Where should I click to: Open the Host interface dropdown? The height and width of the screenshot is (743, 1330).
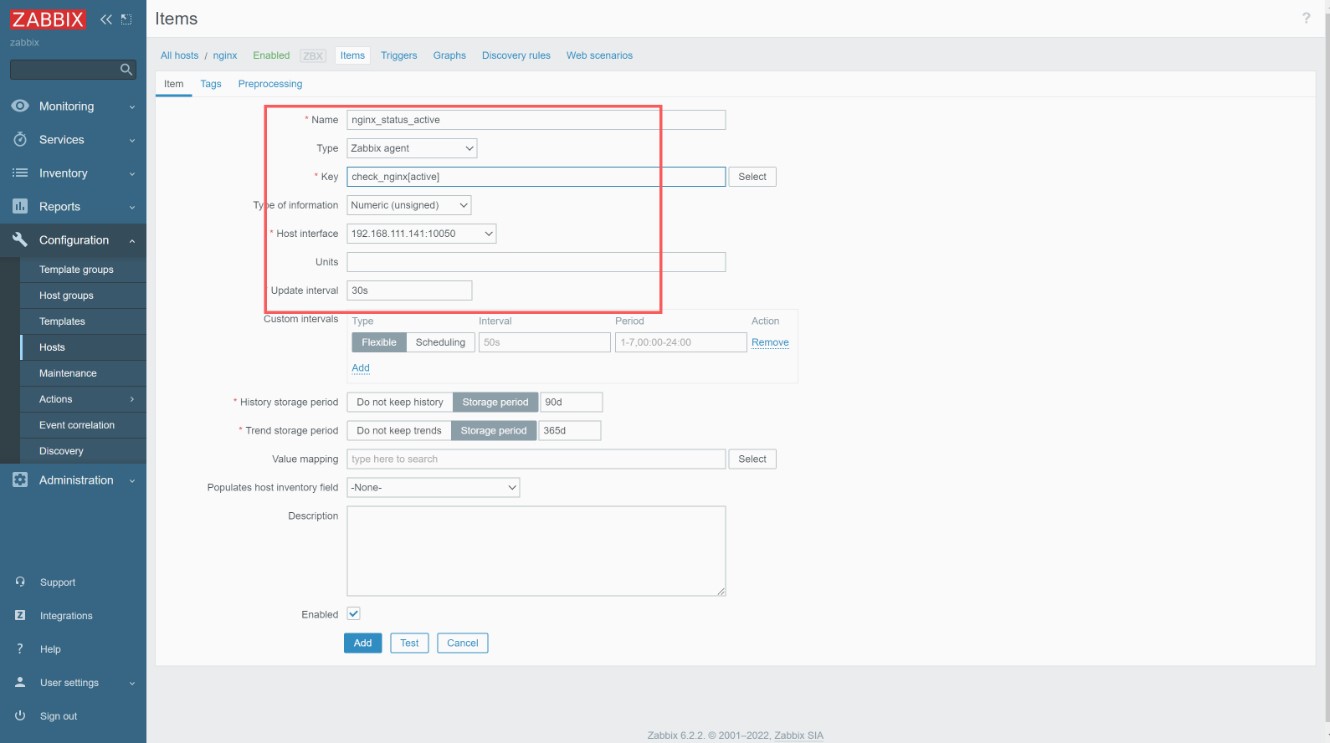pos(422,233)
